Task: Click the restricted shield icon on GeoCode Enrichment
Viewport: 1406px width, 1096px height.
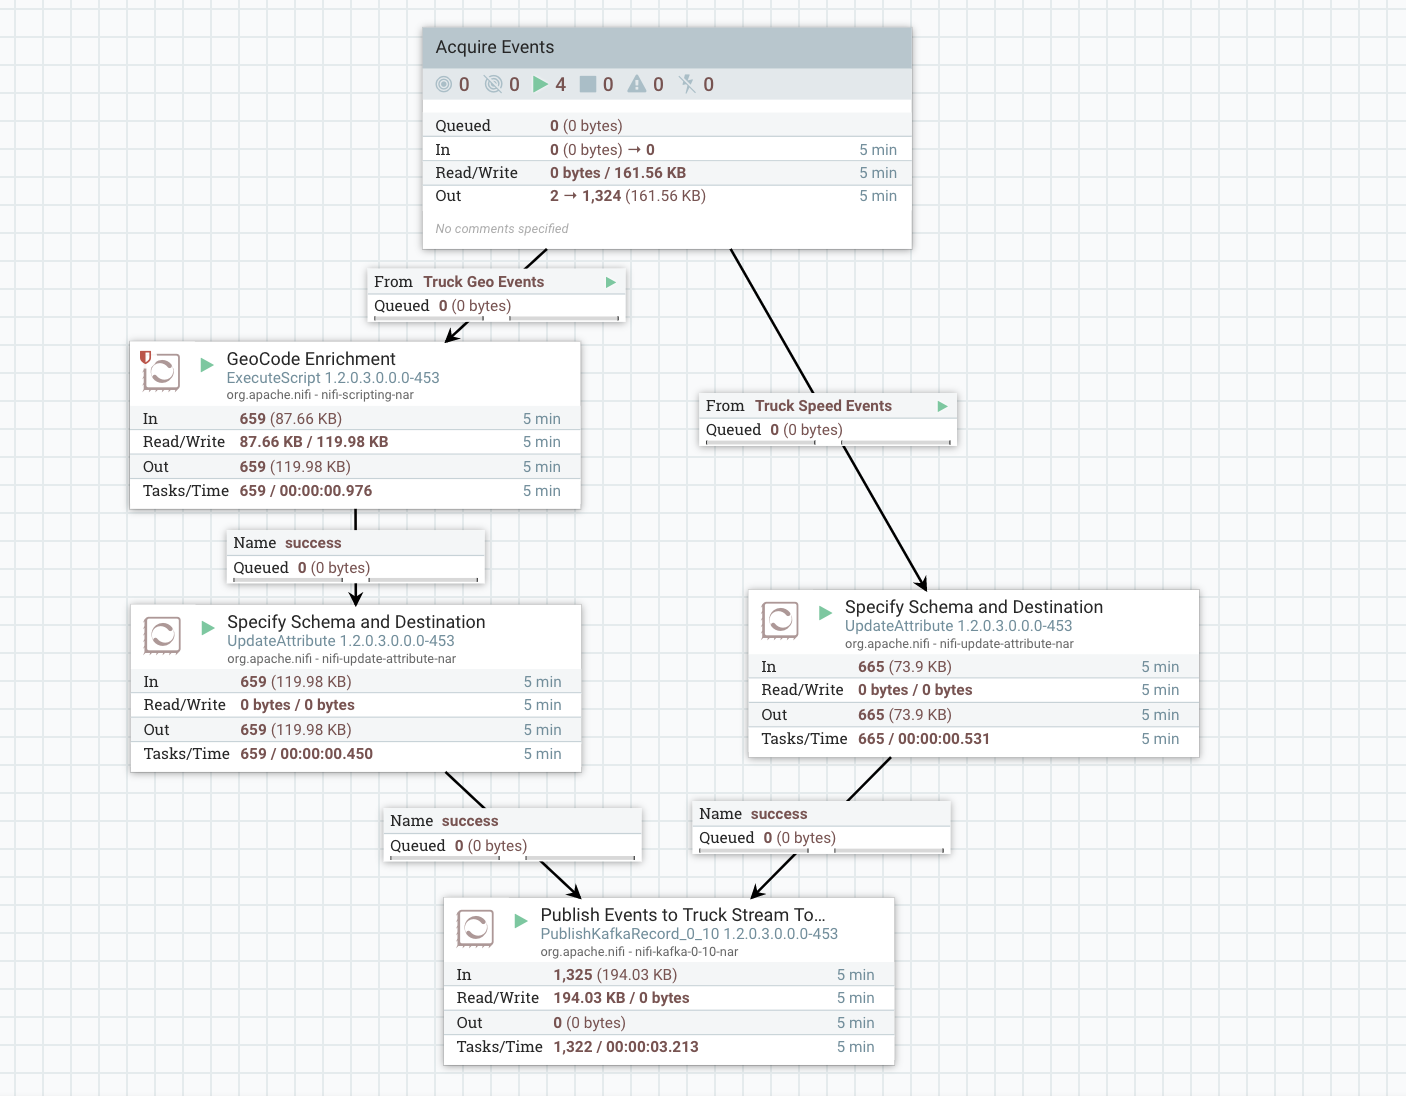Action: click(x=144, y=355)
